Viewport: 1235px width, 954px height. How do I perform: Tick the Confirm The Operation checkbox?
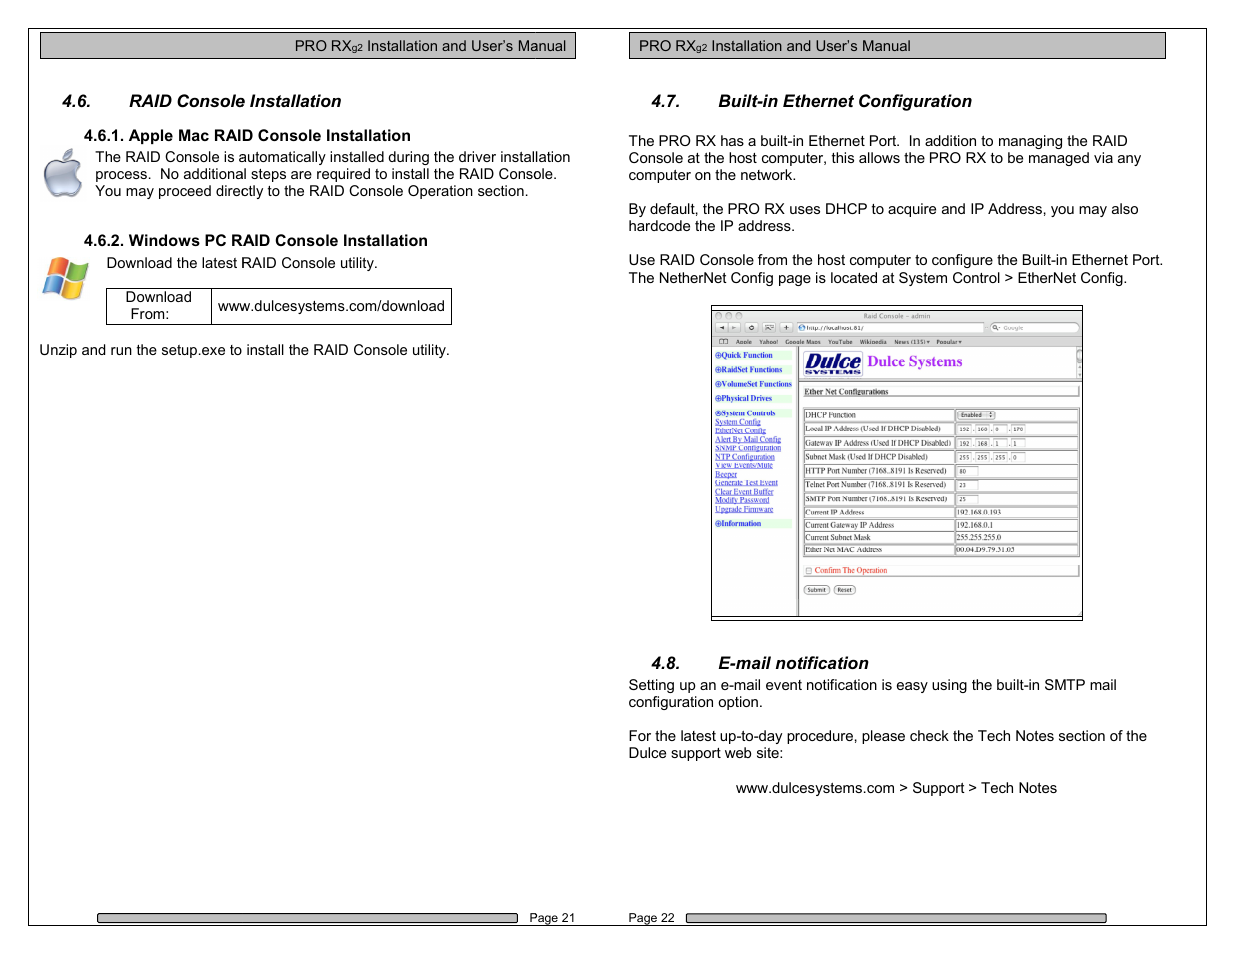[x=808, y=571]
